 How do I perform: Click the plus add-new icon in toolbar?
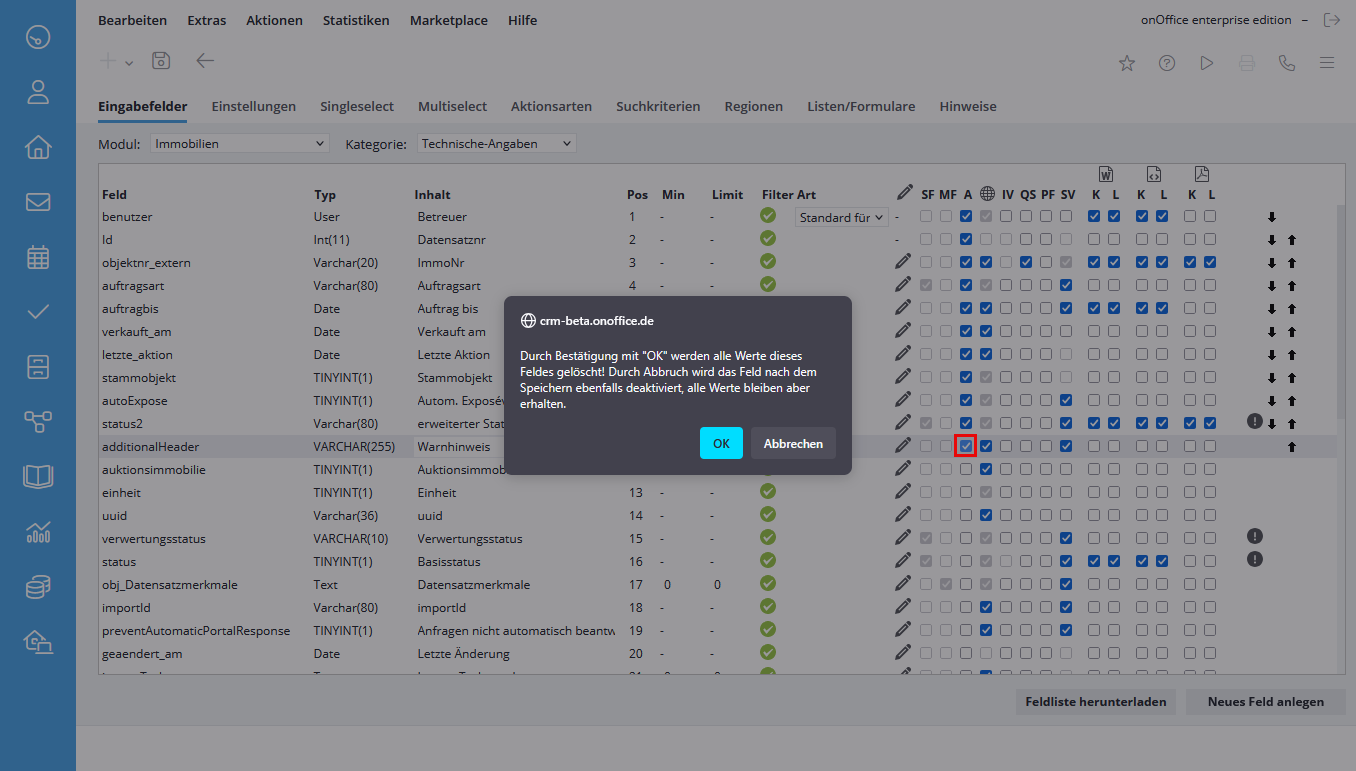tap(108, 61)
